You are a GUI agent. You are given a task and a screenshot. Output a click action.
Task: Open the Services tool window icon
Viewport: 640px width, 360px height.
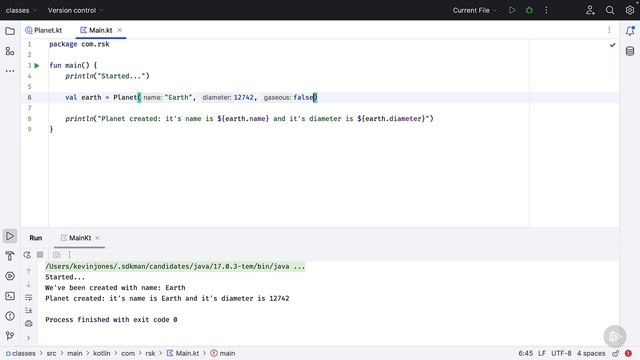coord(10,276)
